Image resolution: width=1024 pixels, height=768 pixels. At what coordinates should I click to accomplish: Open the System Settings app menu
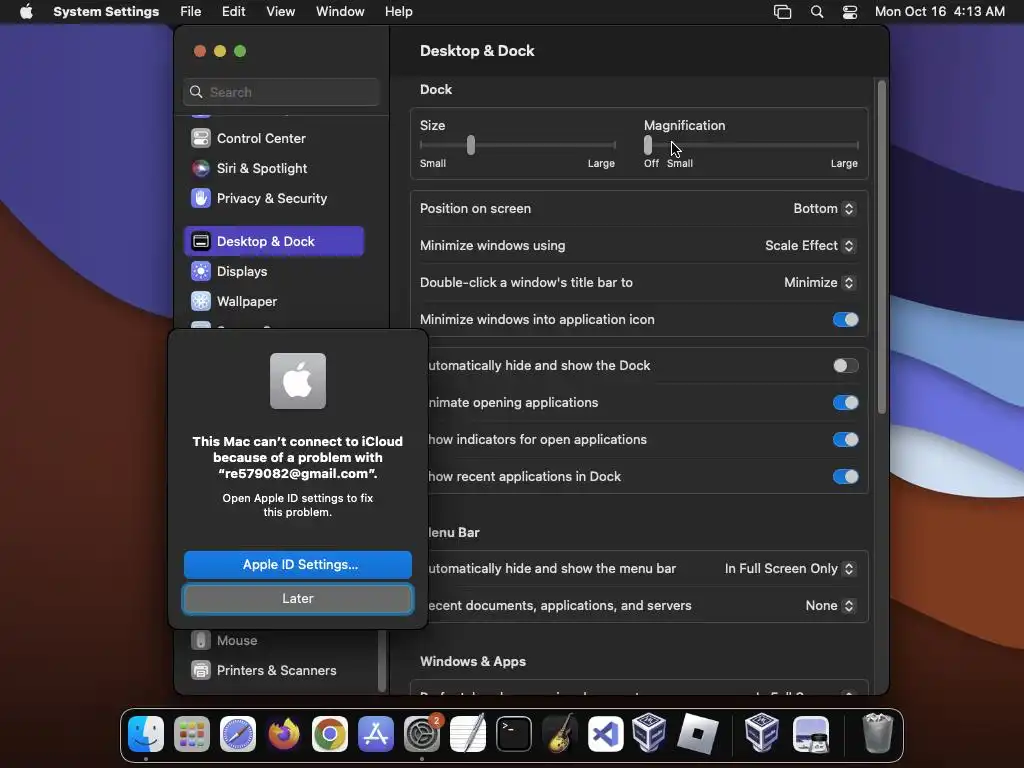click(106, 12)
